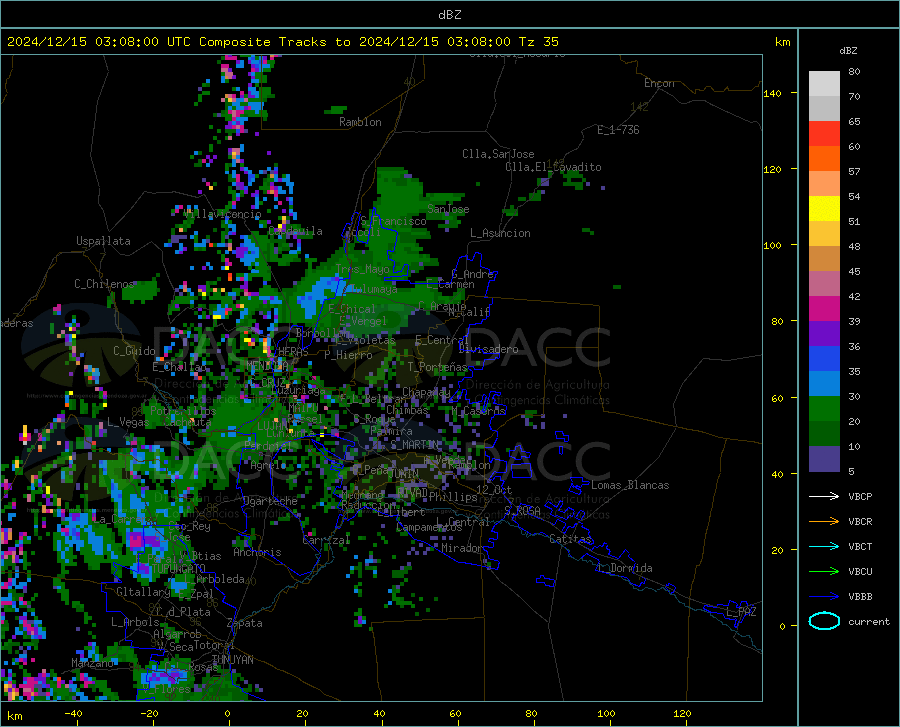Select the purple 36-39 dBZ legend swatch
The width and height of the screenshot is (900, 727).
824,334
